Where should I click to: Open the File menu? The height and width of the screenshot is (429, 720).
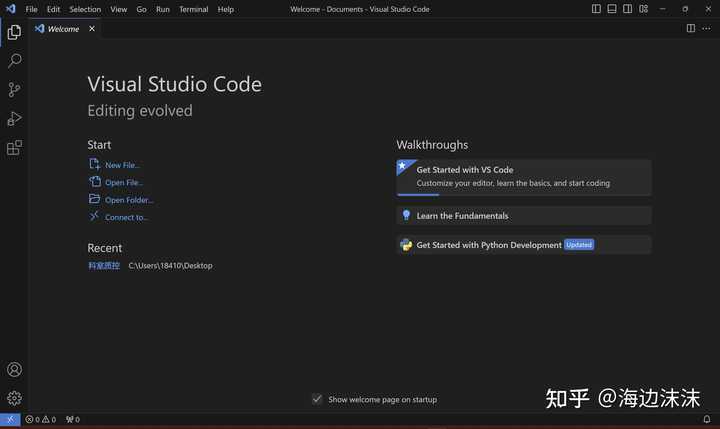(32, 9)
